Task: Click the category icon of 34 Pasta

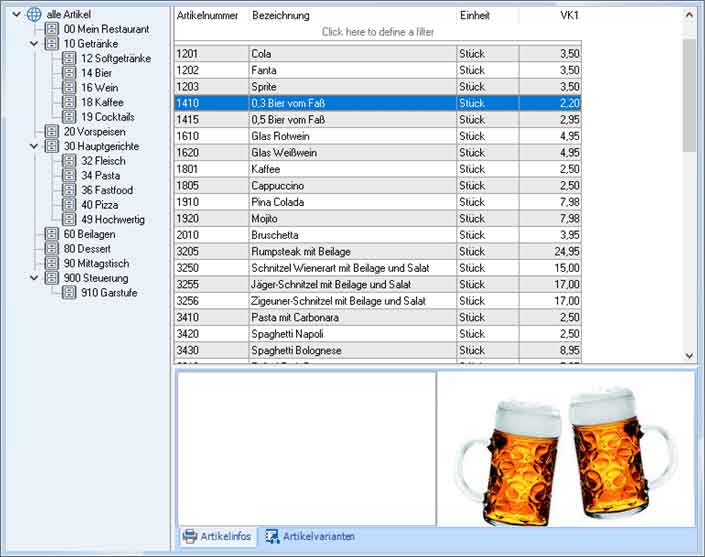Action: click(69, 175)
